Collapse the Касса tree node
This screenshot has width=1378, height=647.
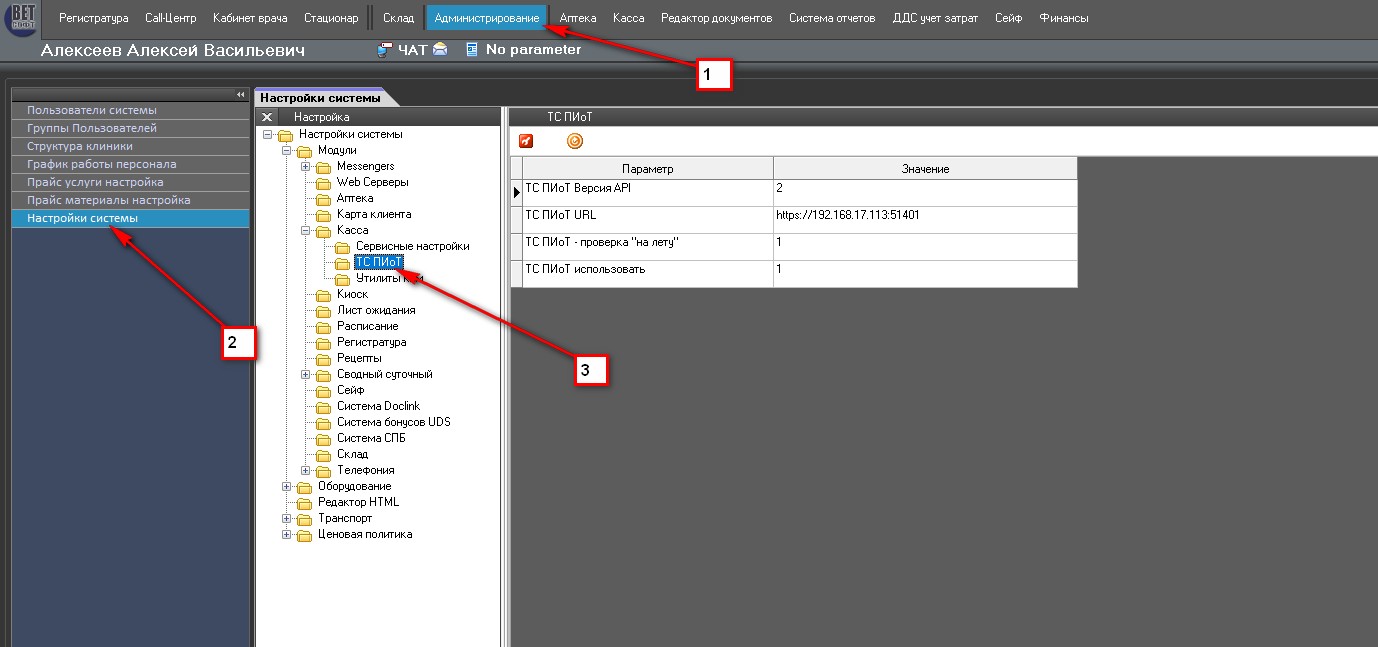pos(306,230)
